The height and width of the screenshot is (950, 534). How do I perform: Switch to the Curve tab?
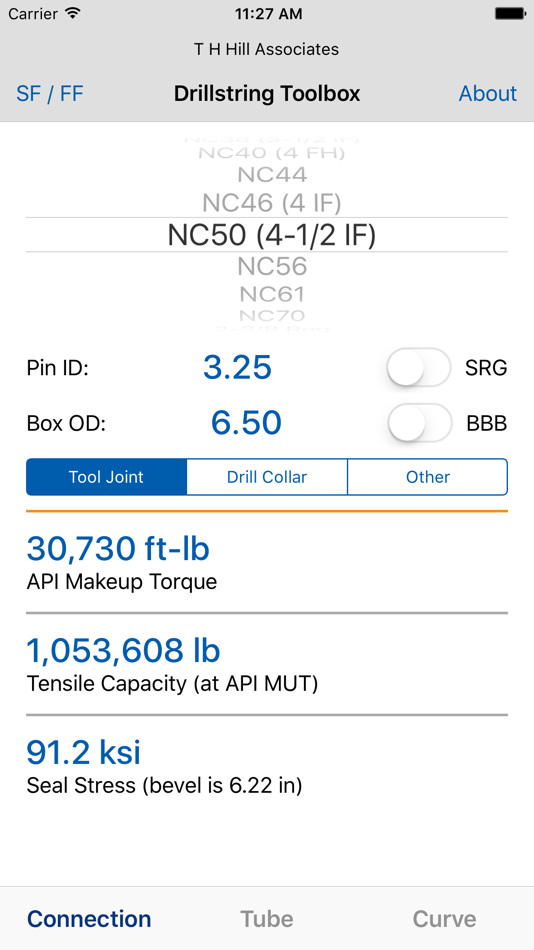[x=444, y=919]
